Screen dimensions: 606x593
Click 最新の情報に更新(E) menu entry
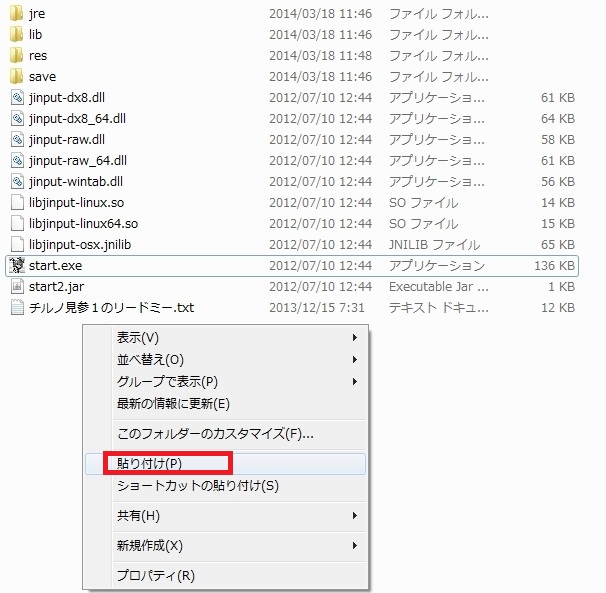point(173,404)
